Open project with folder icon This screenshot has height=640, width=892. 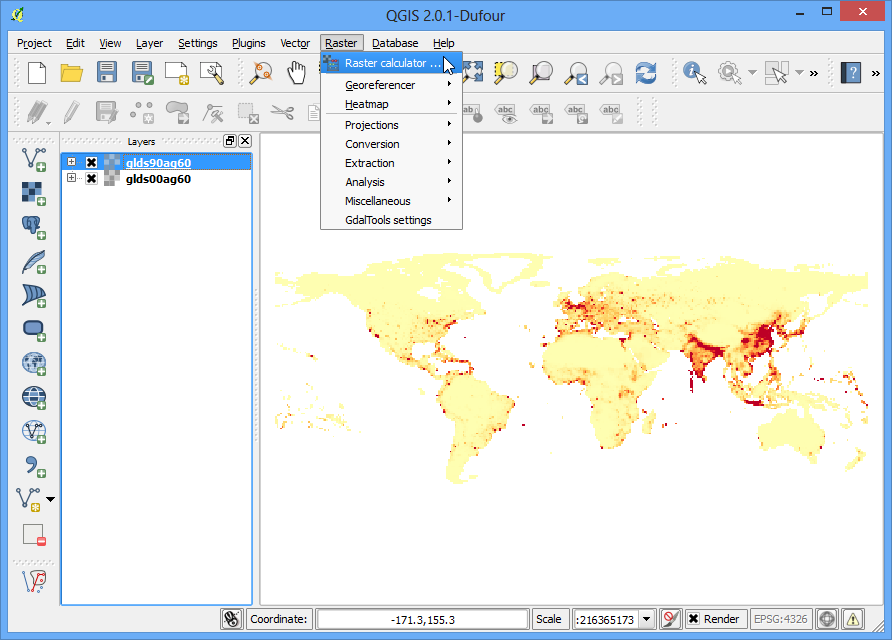pyautogui.click(x=72, y=73)
